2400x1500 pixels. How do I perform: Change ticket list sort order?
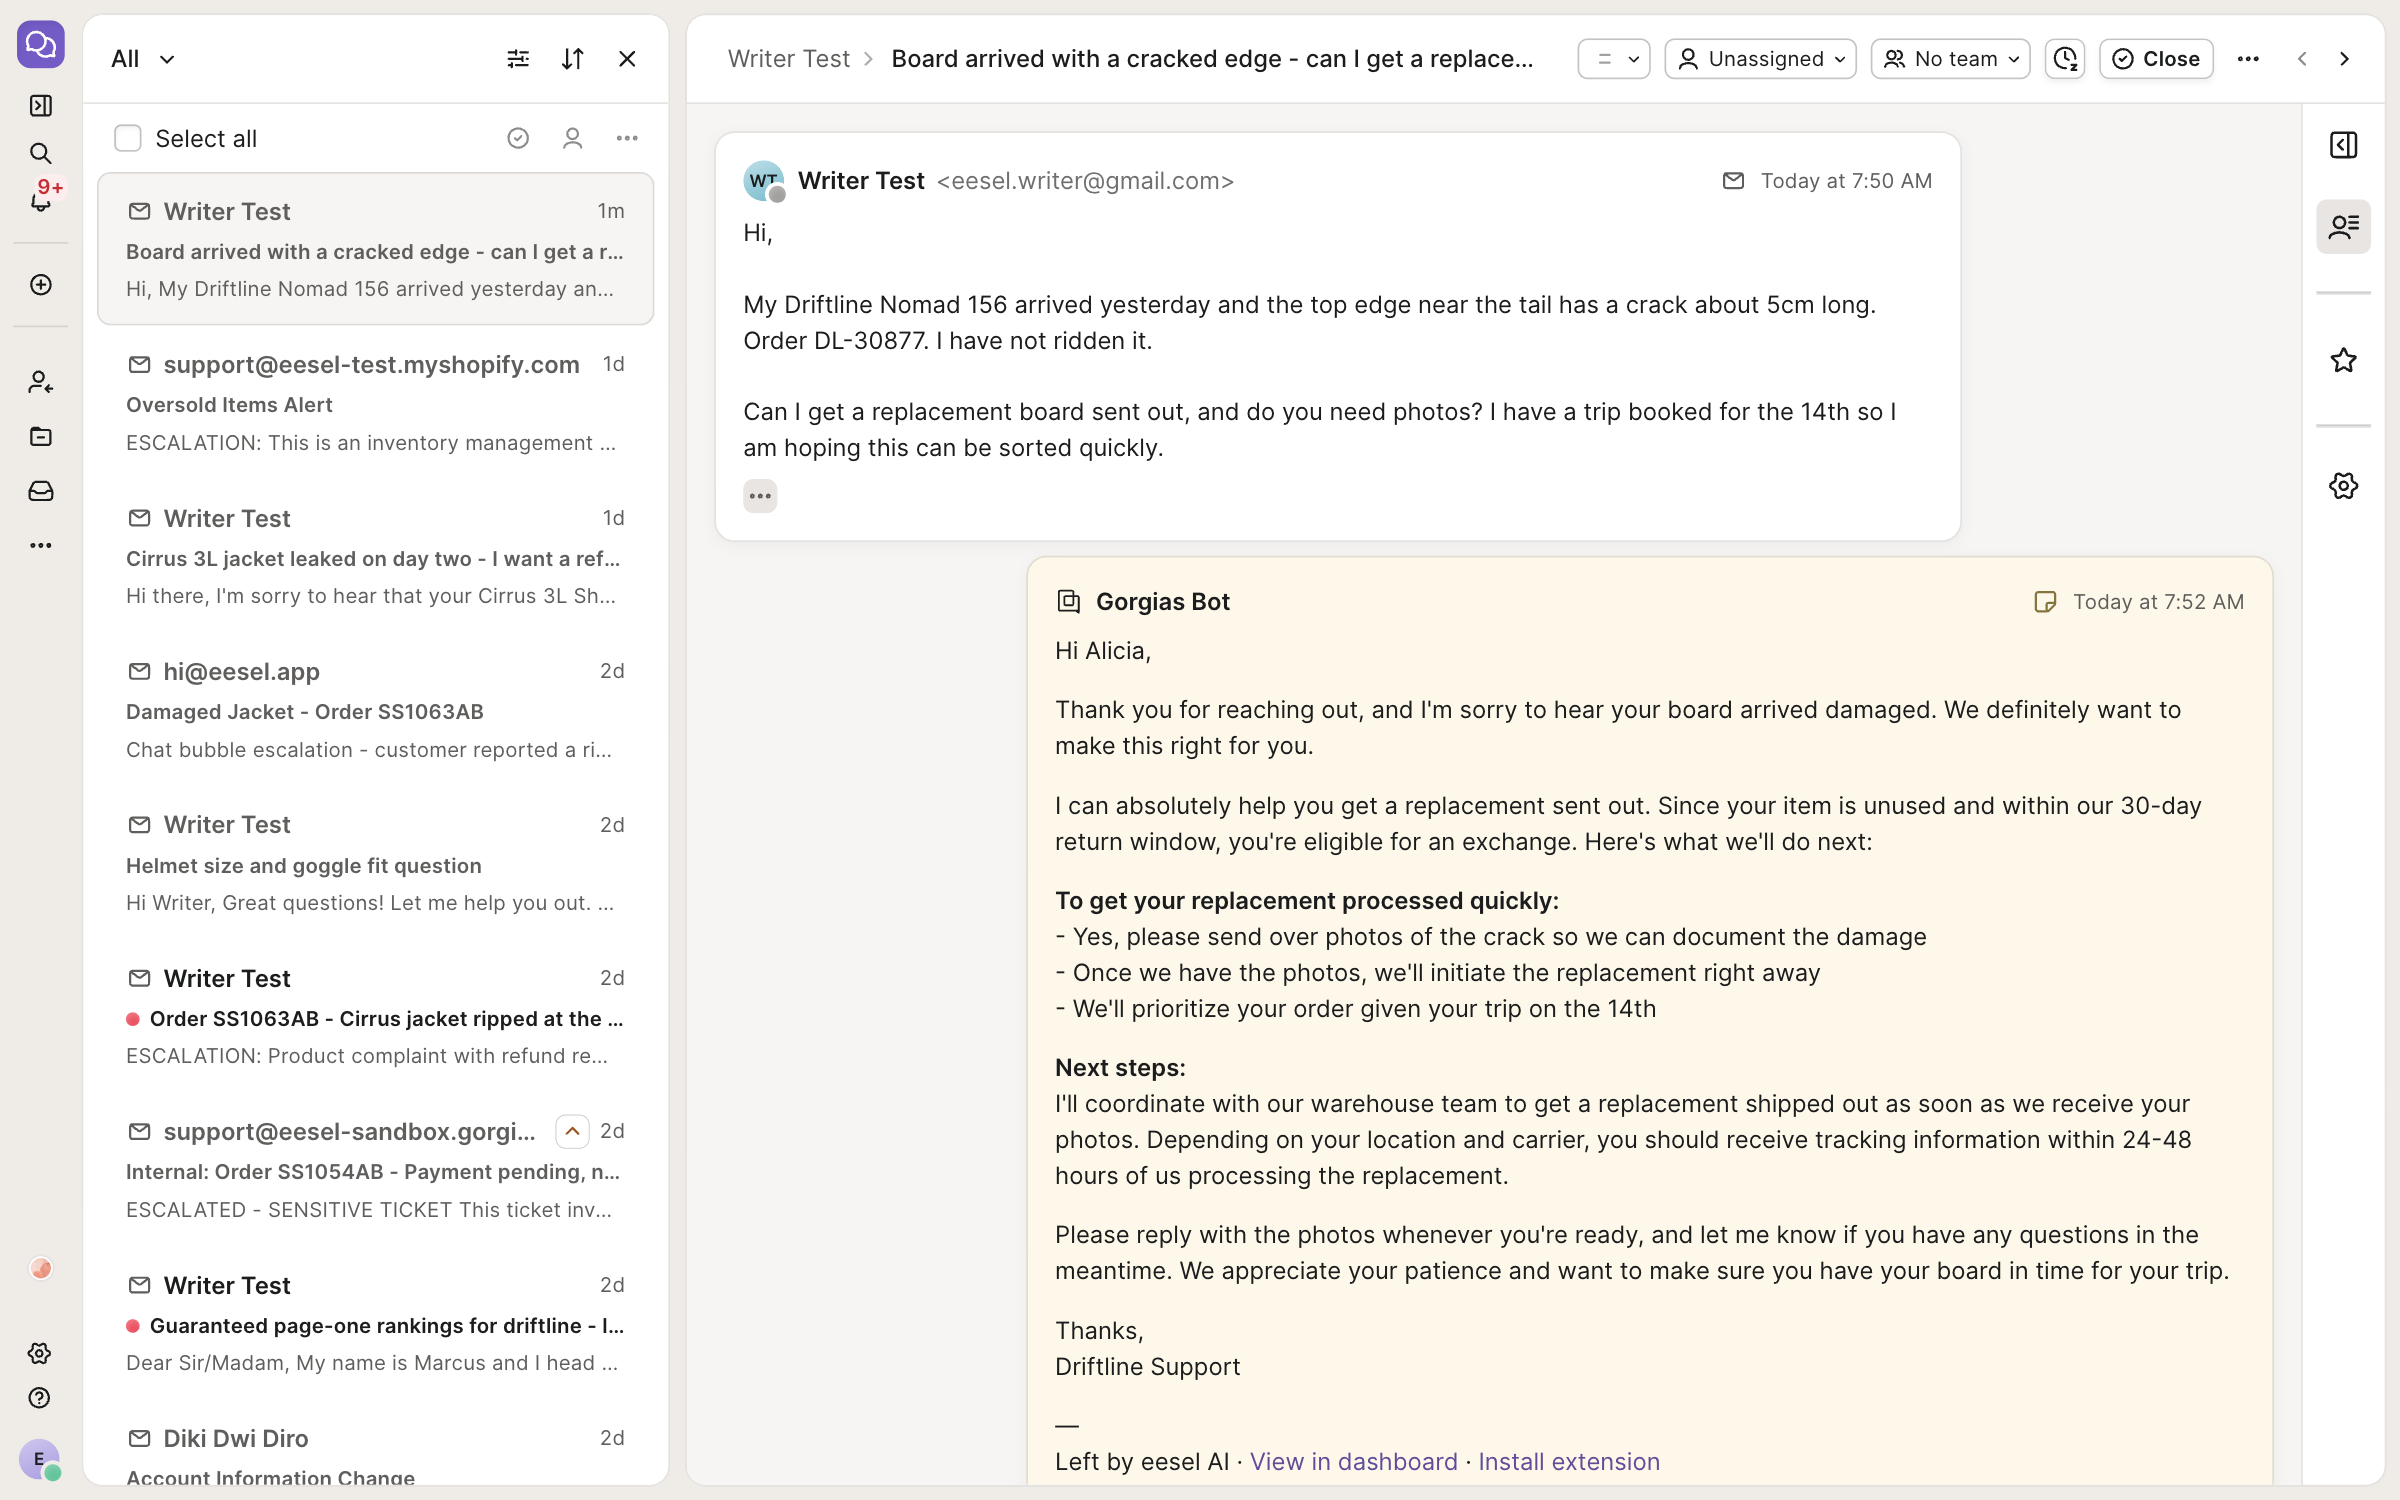[573, 59]
